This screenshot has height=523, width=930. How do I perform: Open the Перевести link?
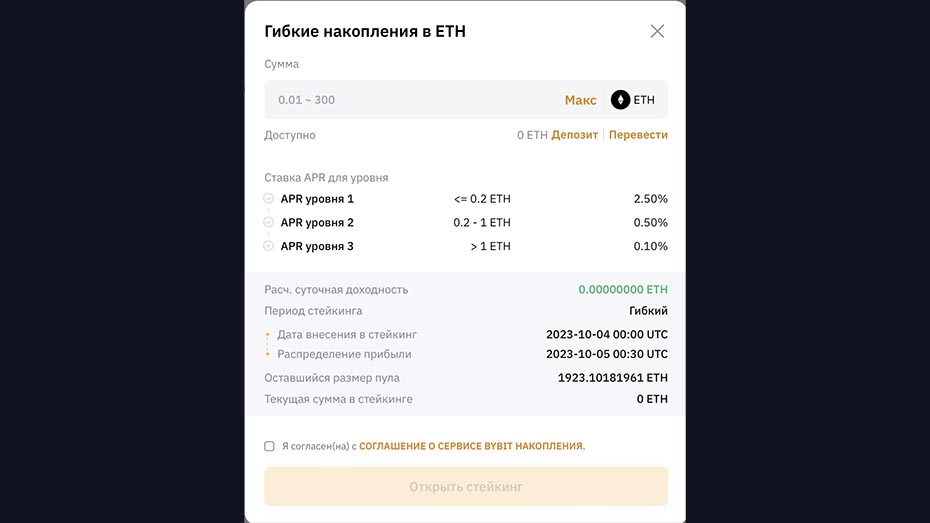click(x=638, y=135)
